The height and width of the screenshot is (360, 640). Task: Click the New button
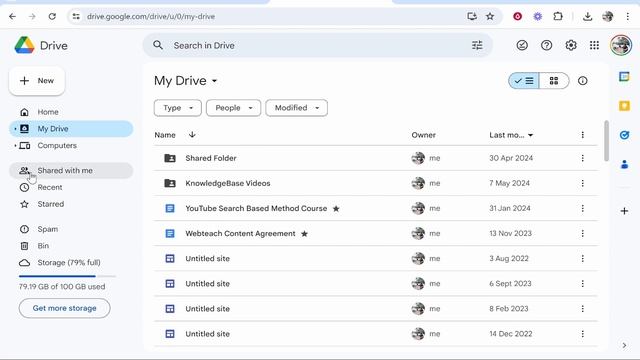pyautogui.click(x=37, y=81)
